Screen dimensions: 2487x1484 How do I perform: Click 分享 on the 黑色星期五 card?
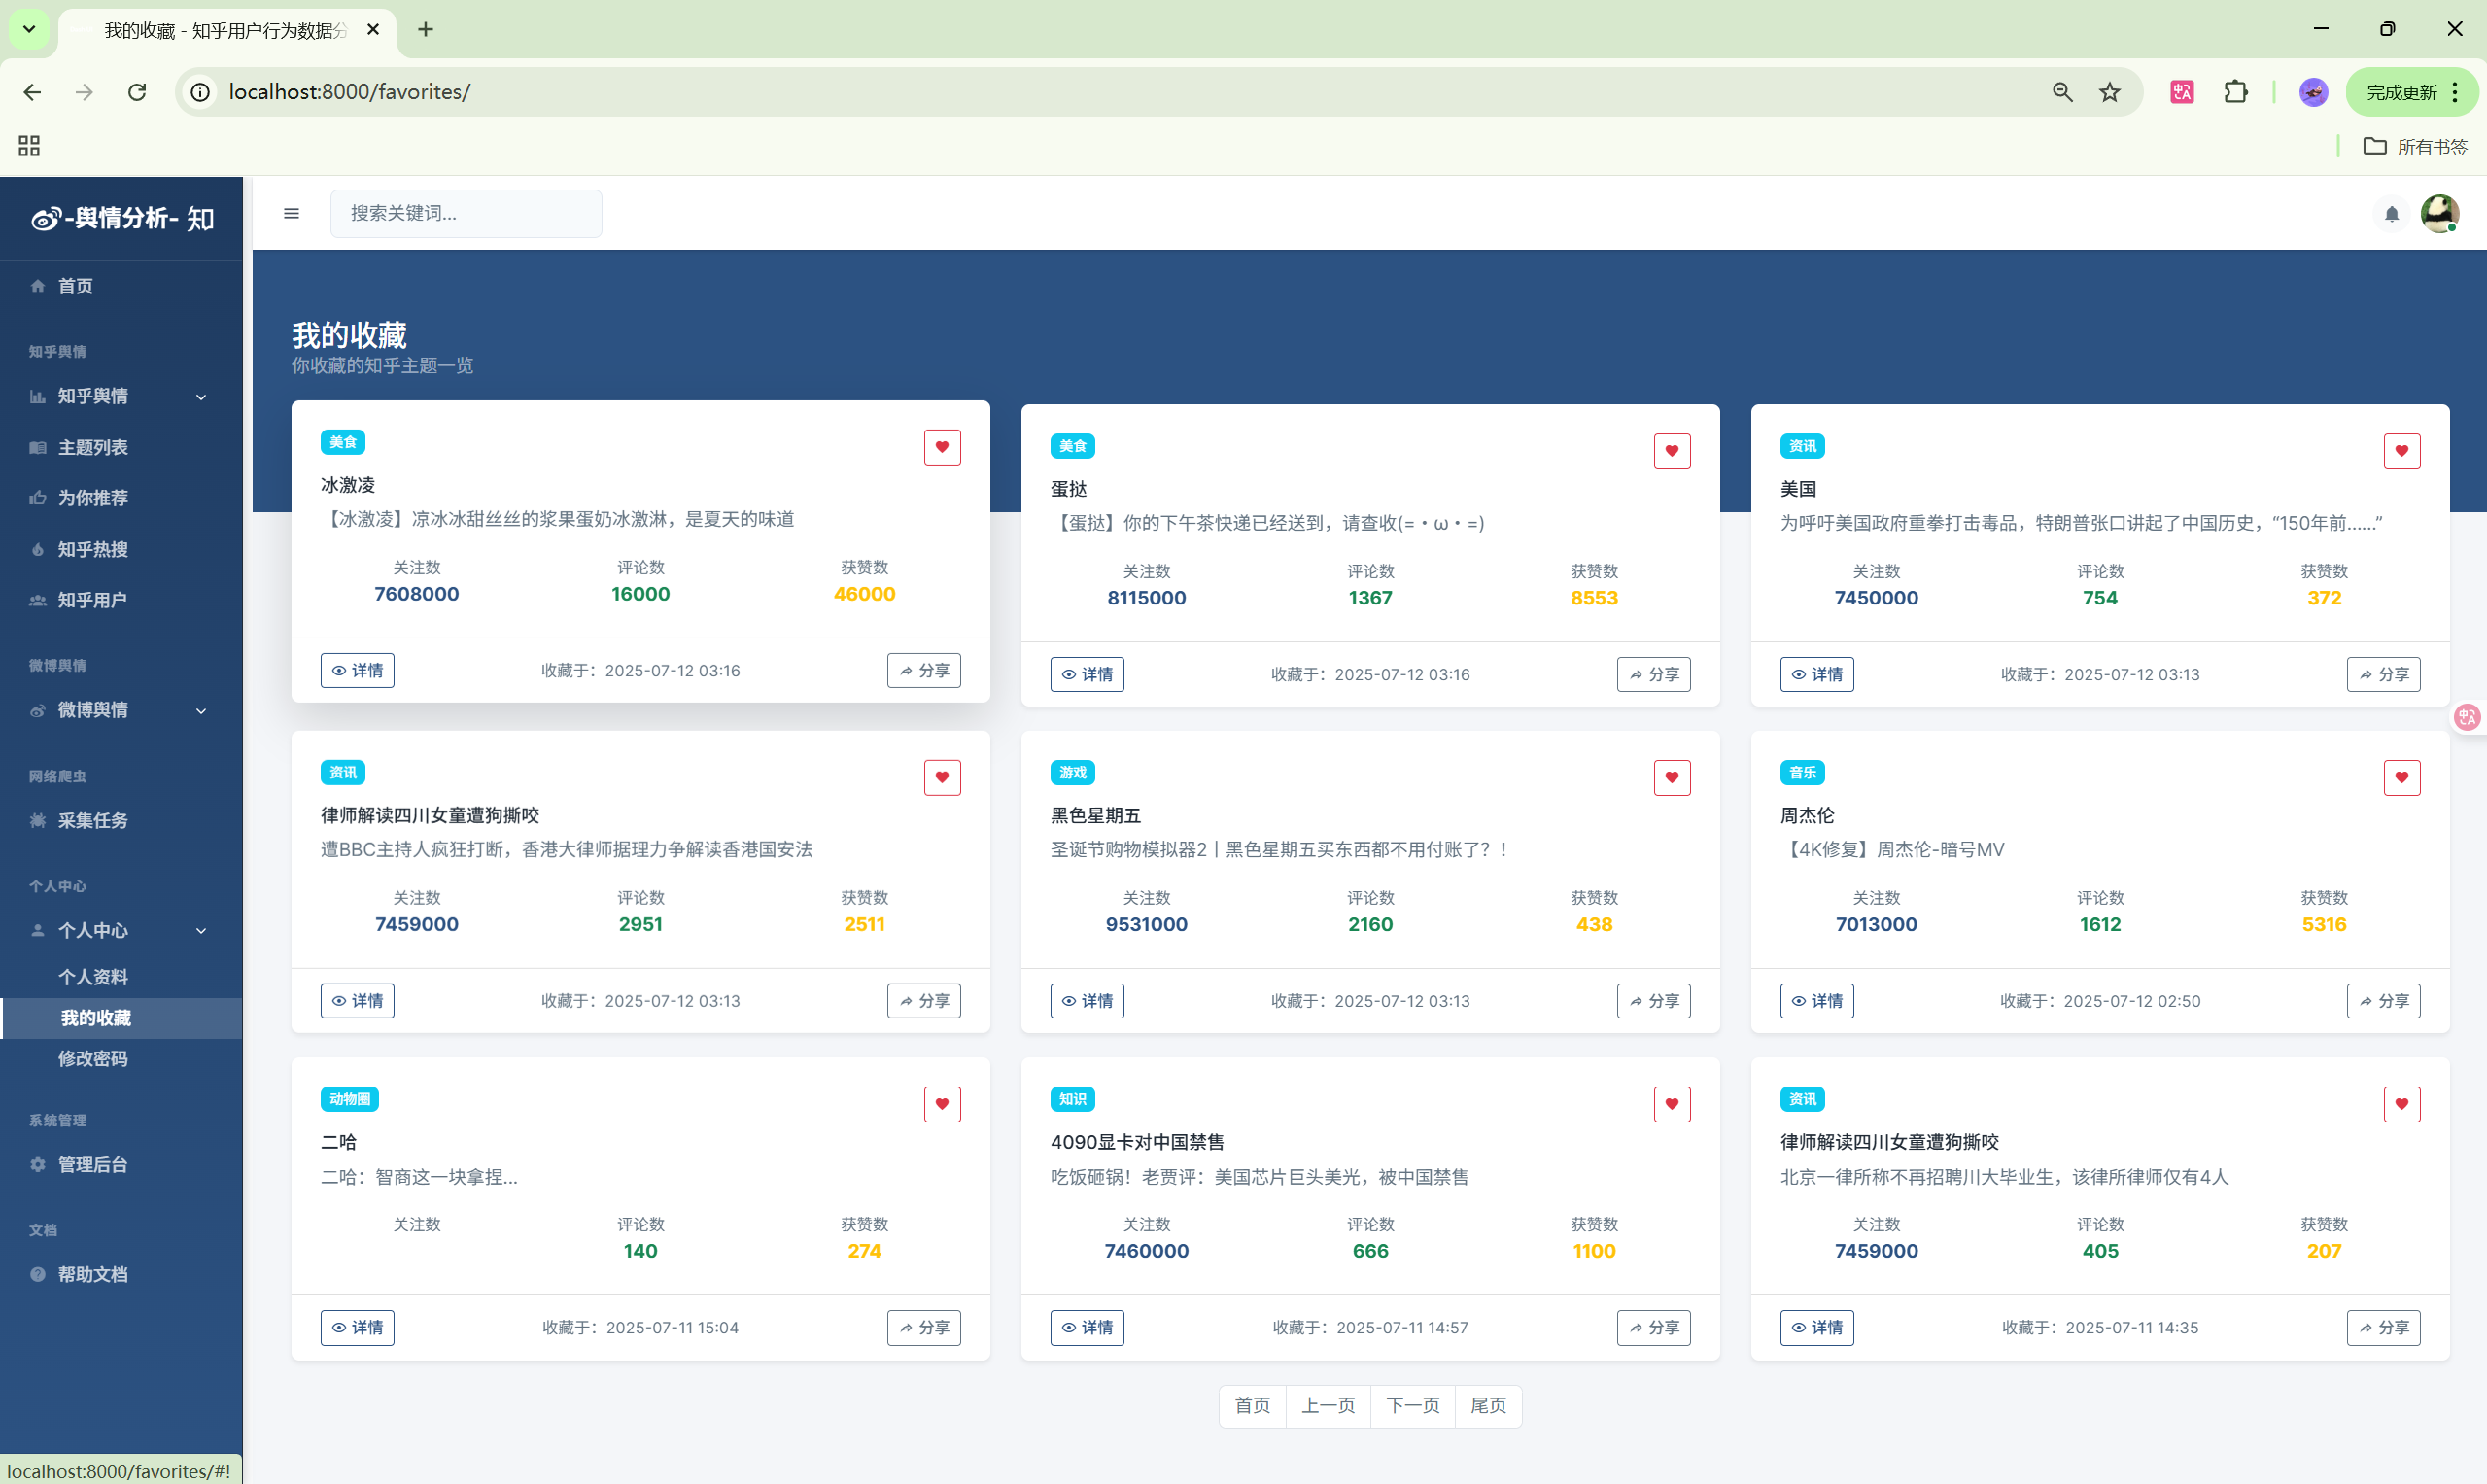pos(1653,1000)
